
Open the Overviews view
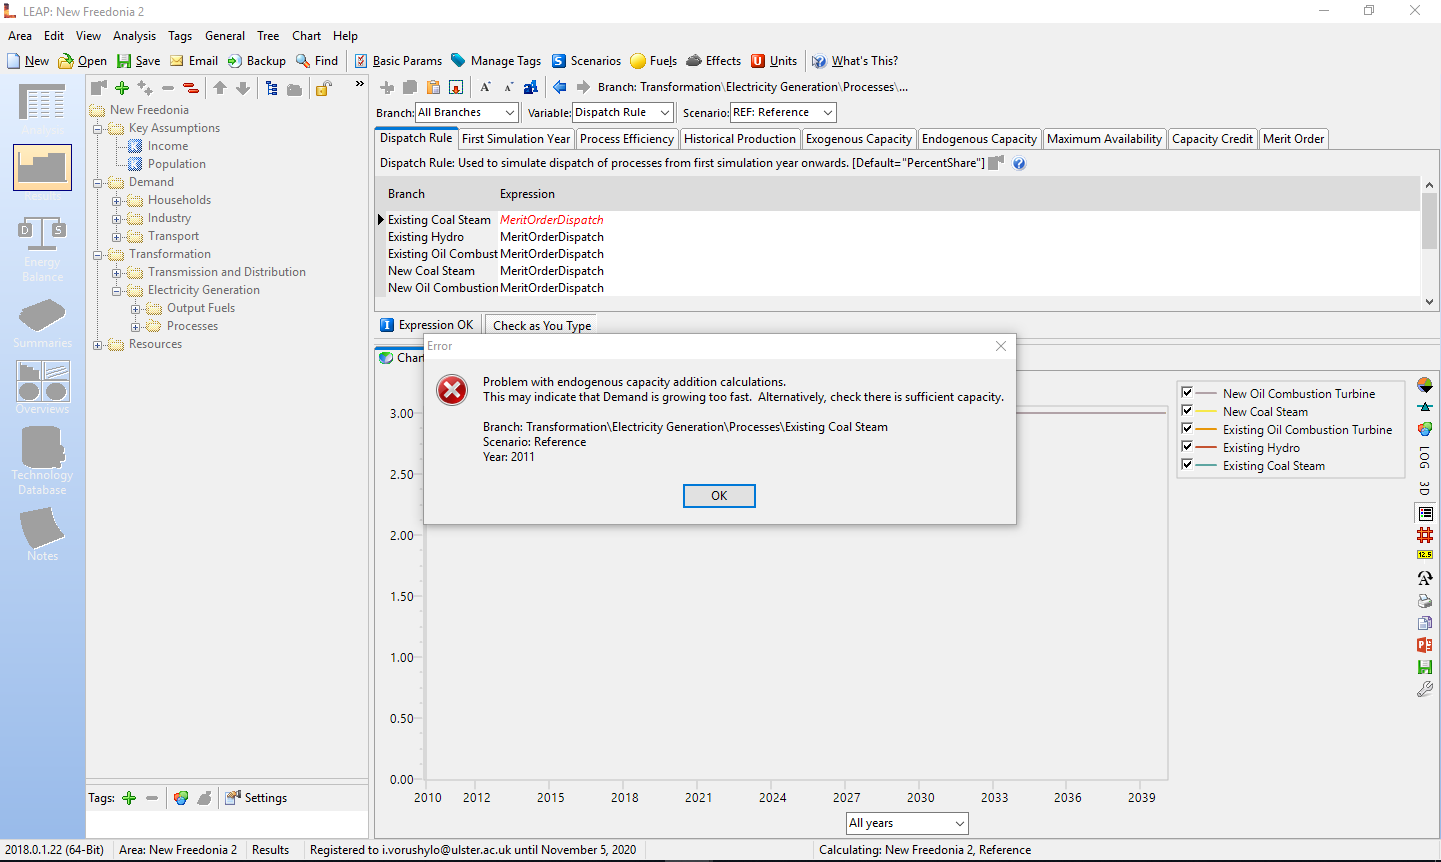[x=42, y=388]
